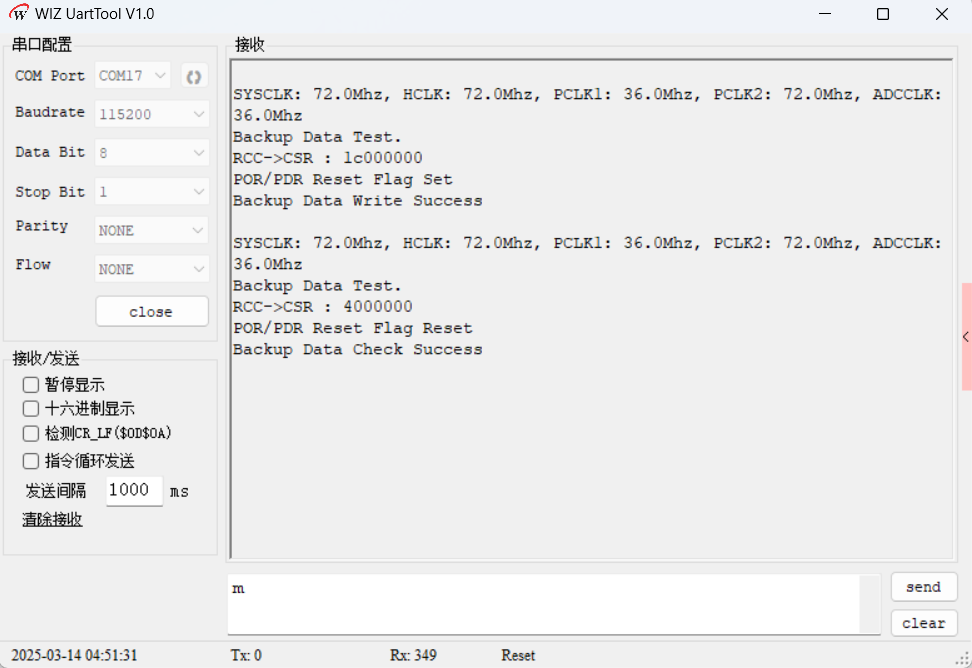Image resolution: width=972 pixels, height=668 pixels.
Task: Click the WIZ UartTool logo icon
Action: tap(19, 14)
